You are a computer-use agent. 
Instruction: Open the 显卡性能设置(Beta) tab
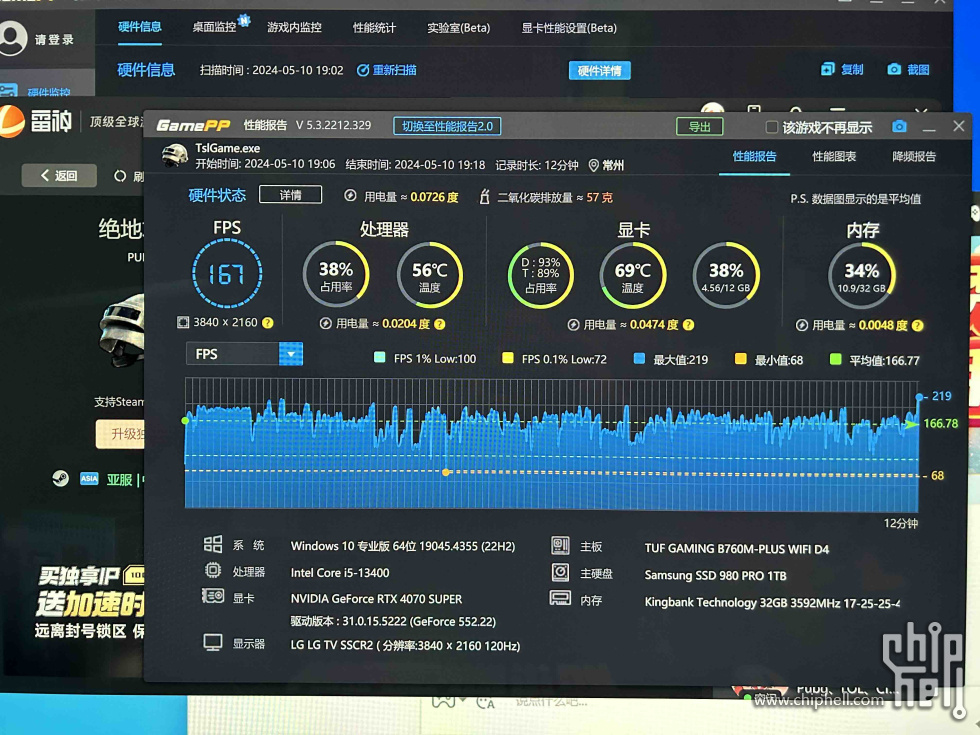pos(569,28)
